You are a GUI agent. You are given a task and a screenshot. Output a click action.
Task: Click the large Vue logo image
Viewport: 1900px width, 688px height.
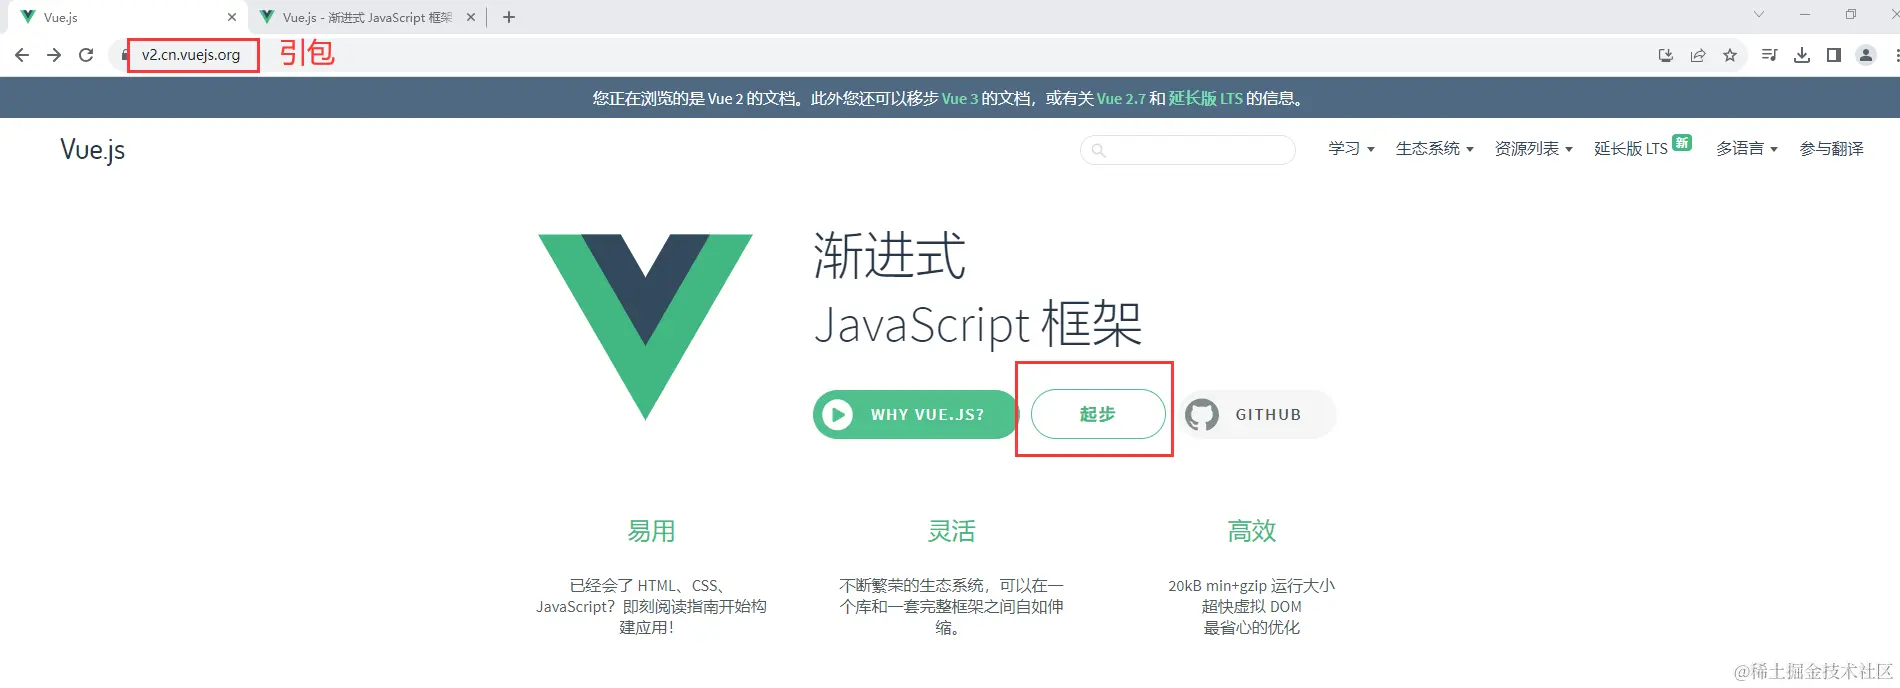(645, 326)
